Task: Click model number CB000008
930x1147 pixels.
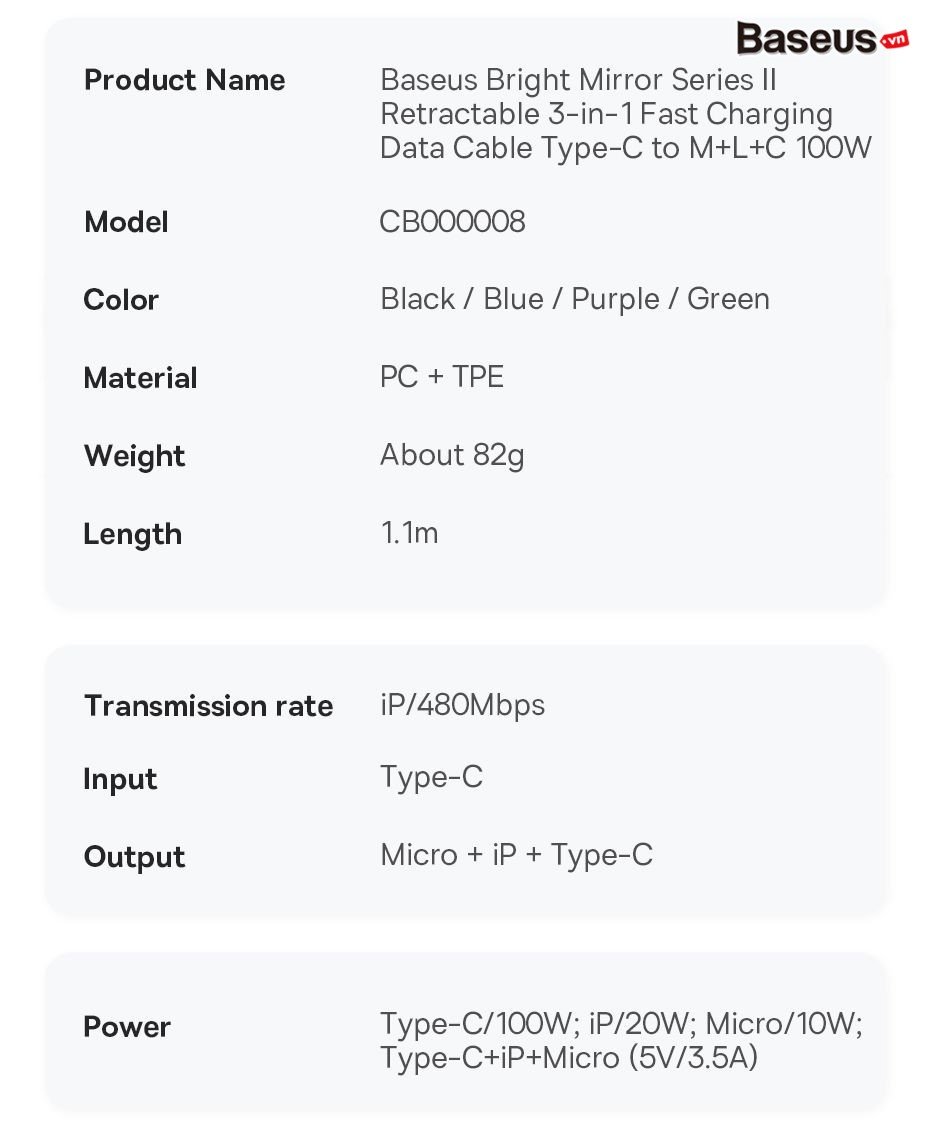Action: (452, 222)
